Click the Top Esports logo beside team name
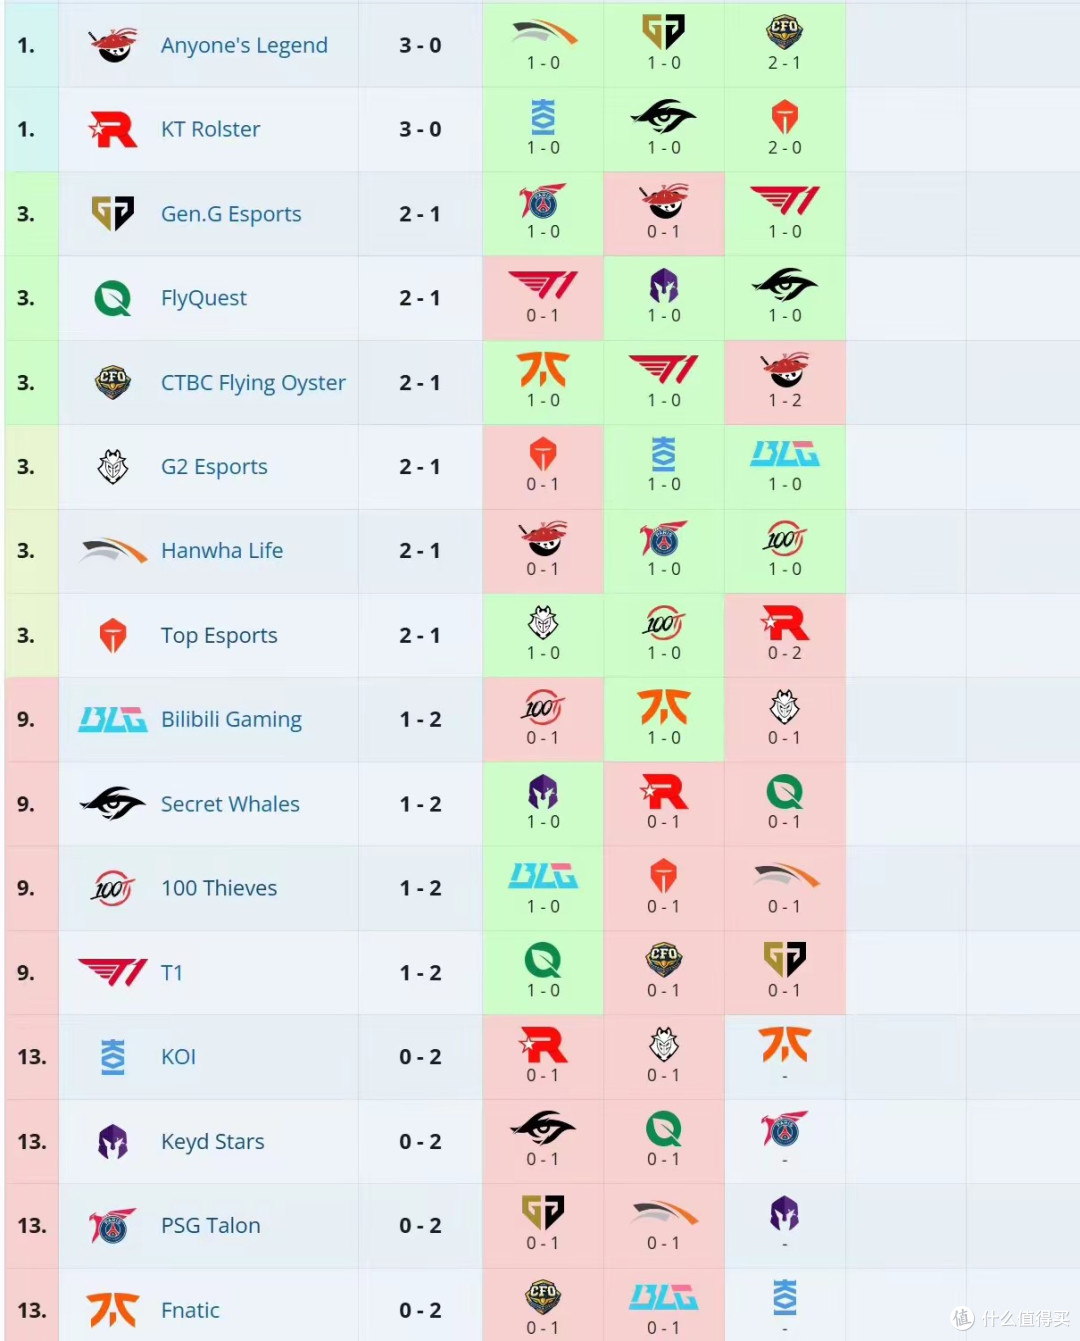 [113, 635]
